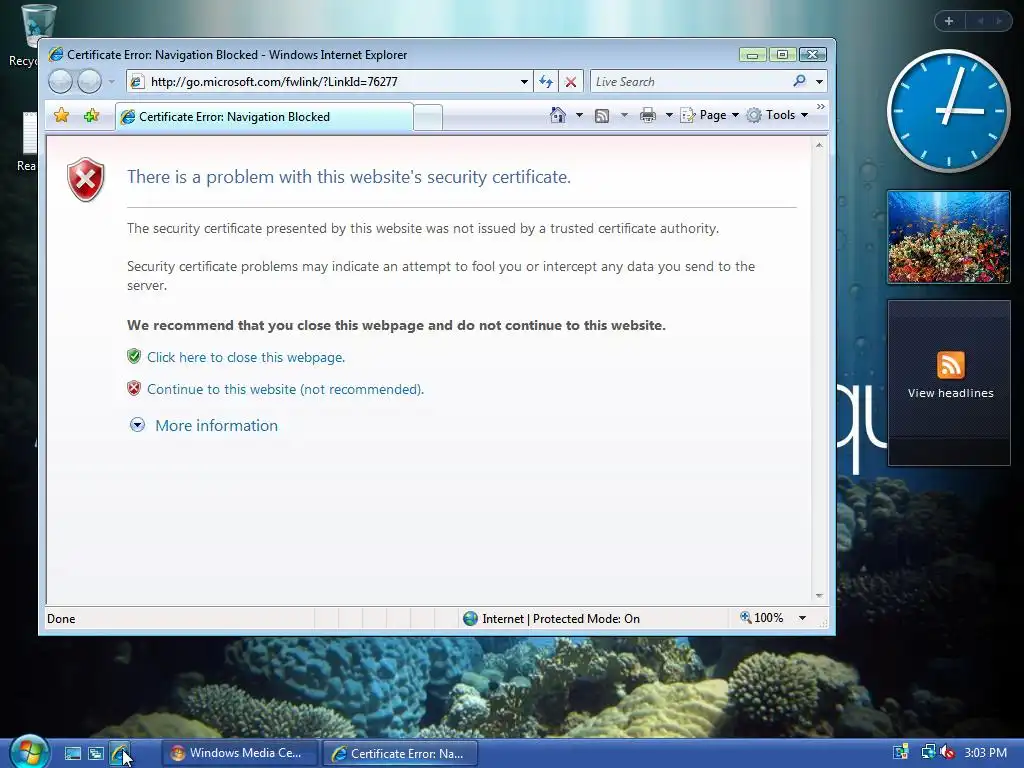
Task: Select the Certificate Error: Navigation Blocked tab
Action: pyautogui.click(x=264, y=117)
